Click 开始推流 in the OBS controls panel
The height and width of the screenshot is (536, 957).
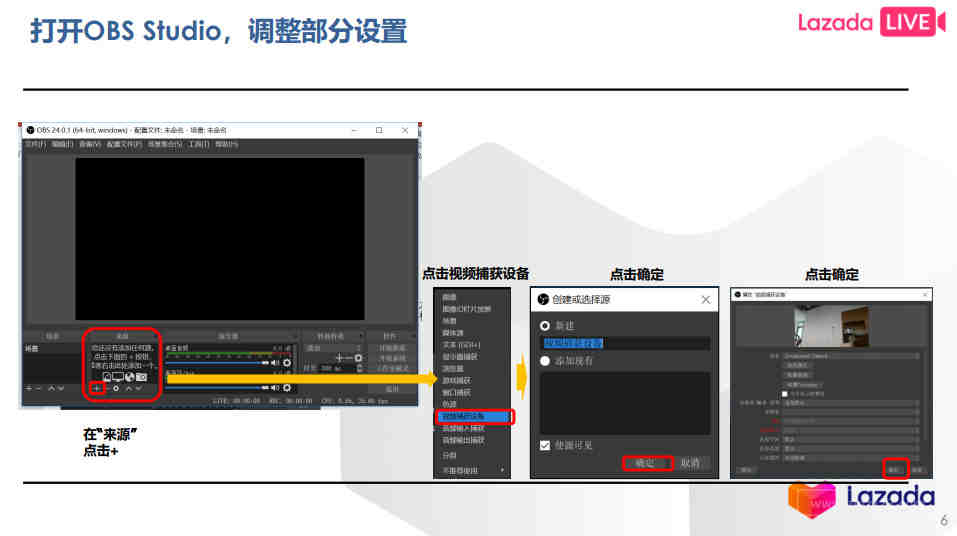(x=392, y=348)
